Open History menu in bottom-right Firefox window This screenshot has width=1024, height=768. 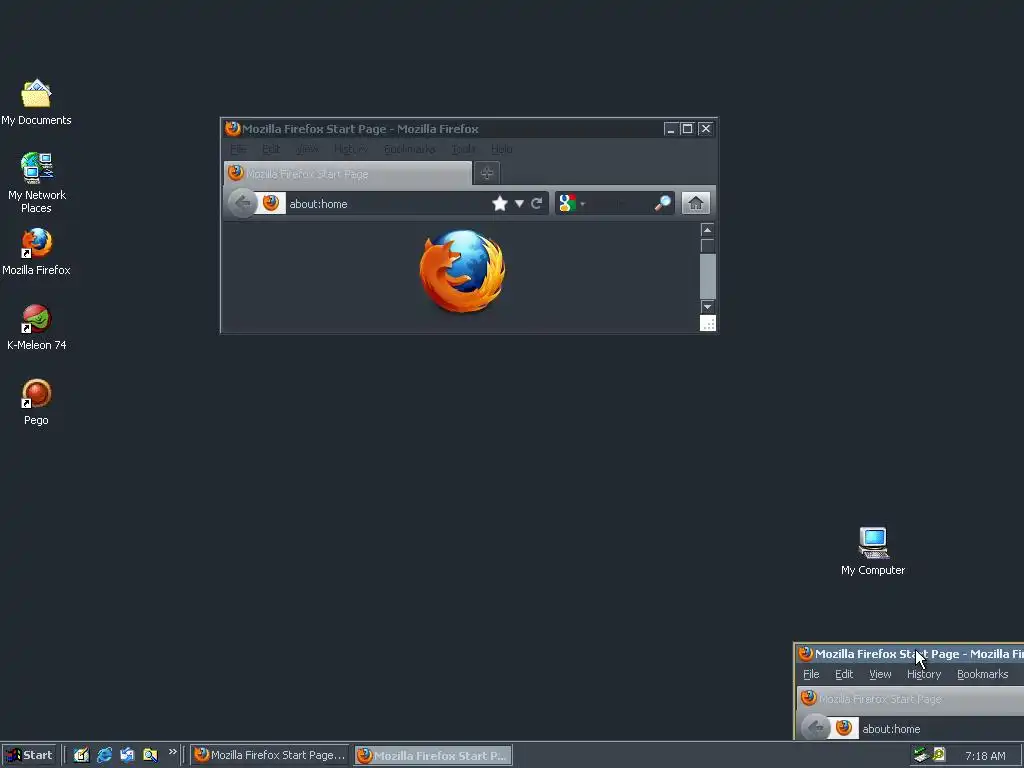[x=923, y=674]
